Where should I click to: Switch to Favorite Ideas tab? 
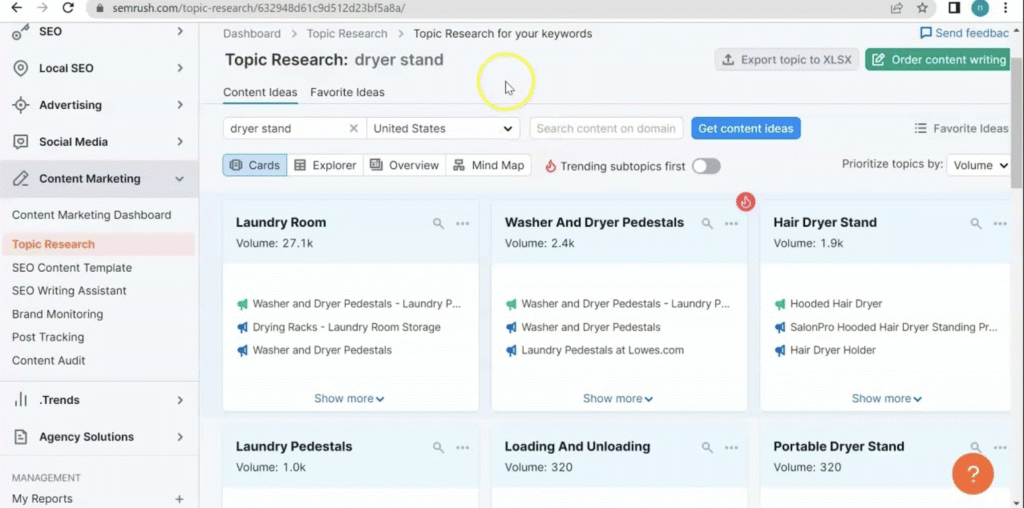coord(347,92)
